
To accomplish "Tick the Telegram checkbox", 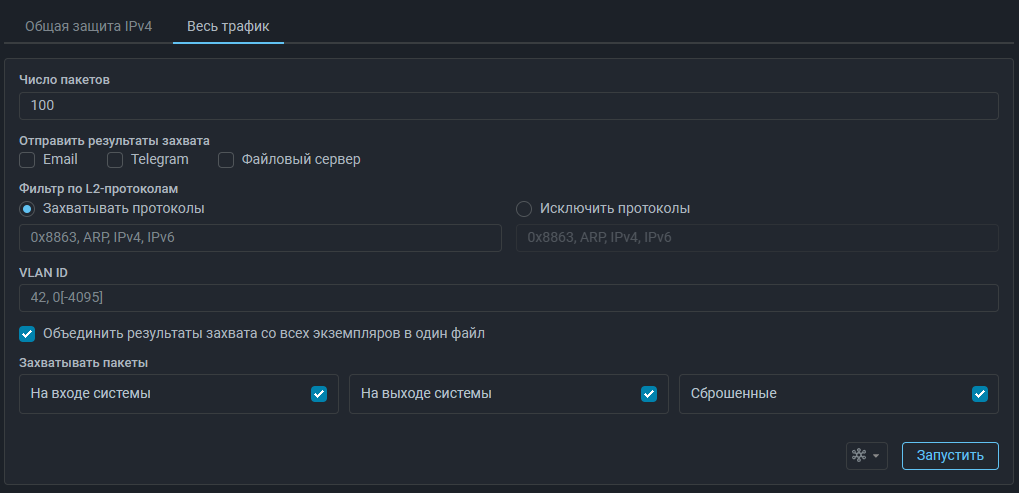I will (x=115, y=159).
